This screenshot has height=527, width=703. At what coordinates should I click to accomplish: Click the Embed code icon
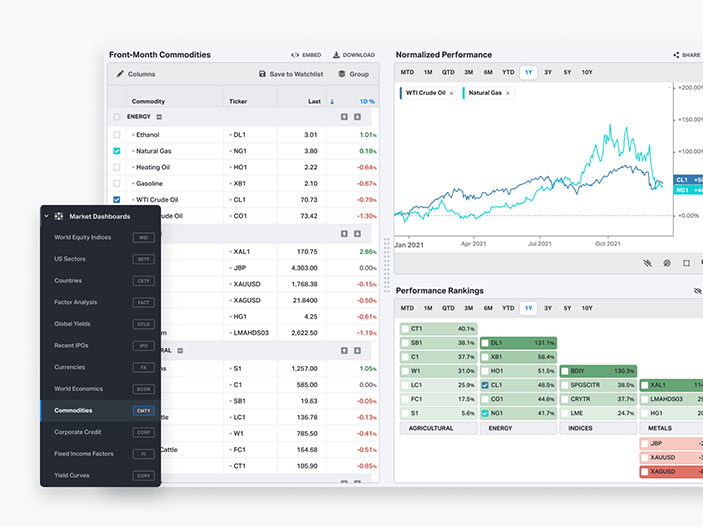pyautogui.click(x=295, y=55)
